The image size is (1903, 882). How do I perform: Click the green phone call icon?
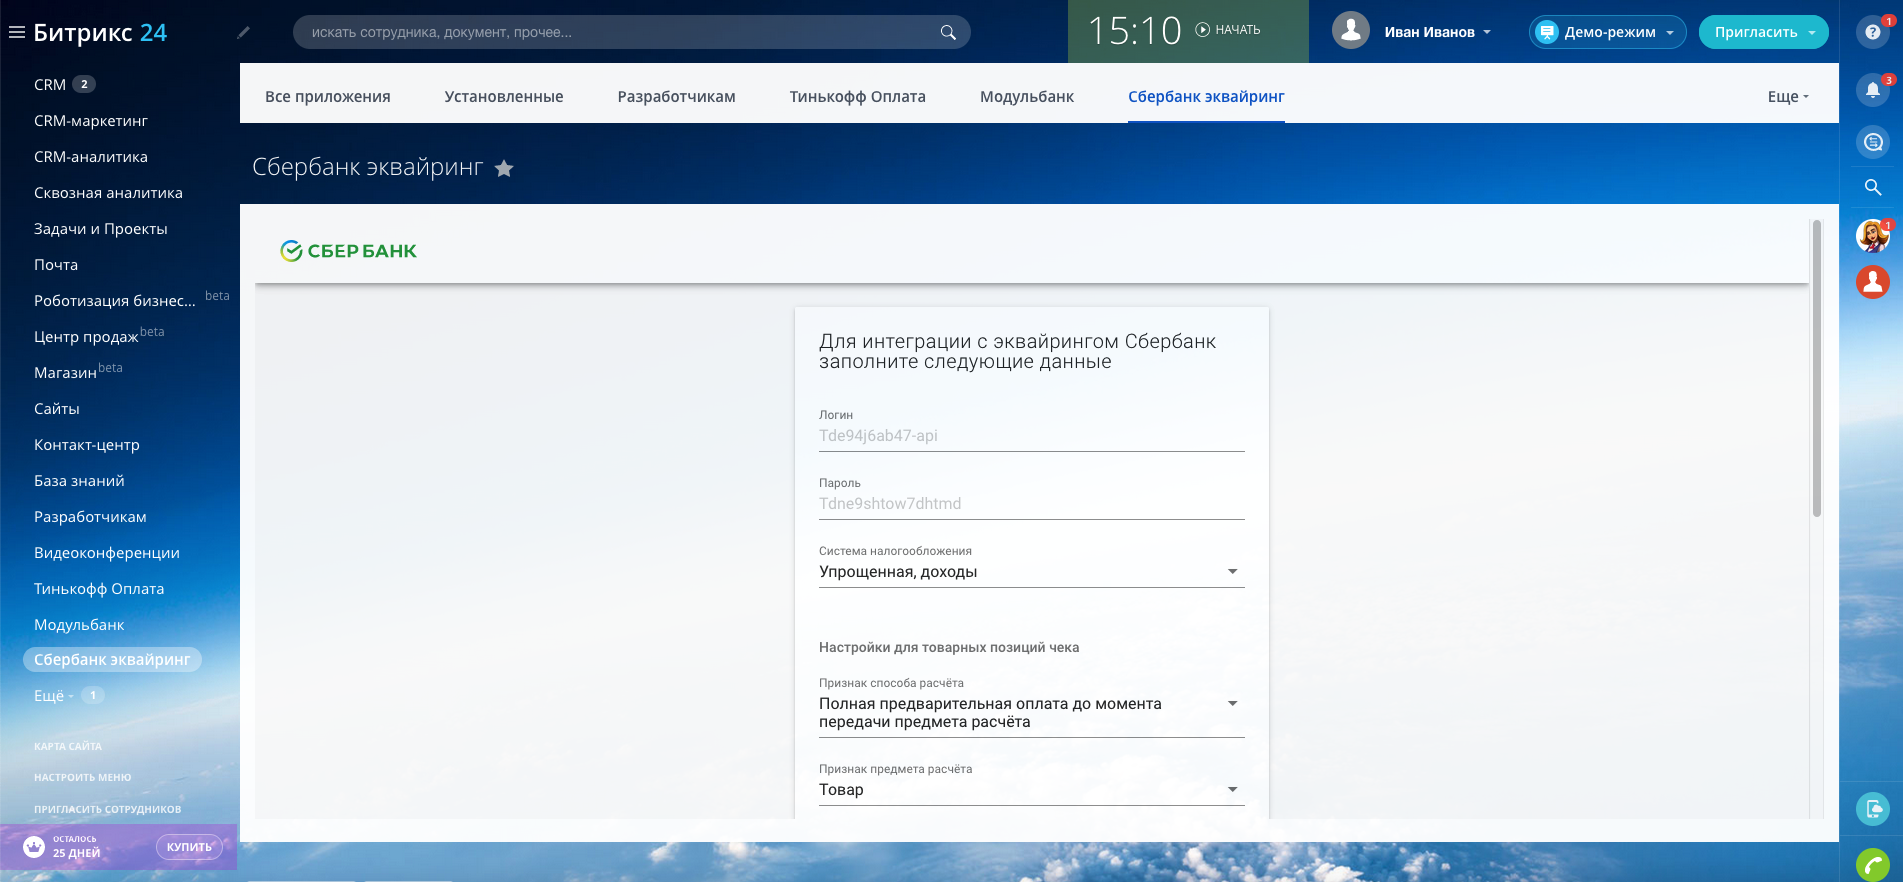coord(1872,864)
